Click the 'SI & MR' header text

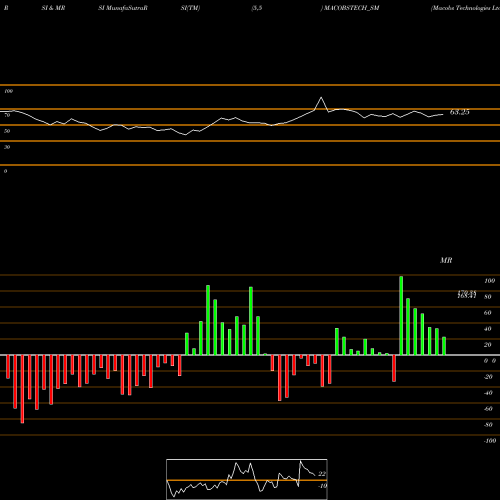[53, 8]
